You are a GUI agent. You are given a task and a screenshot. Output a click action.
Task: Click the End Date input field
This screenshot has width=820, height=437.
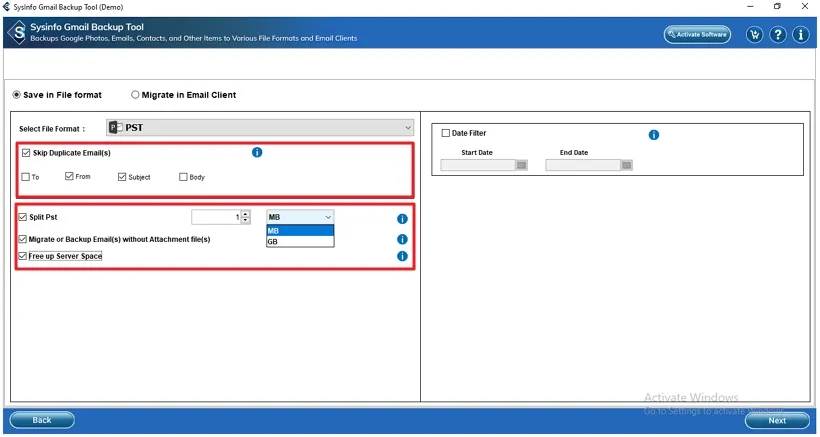point(583,165)
